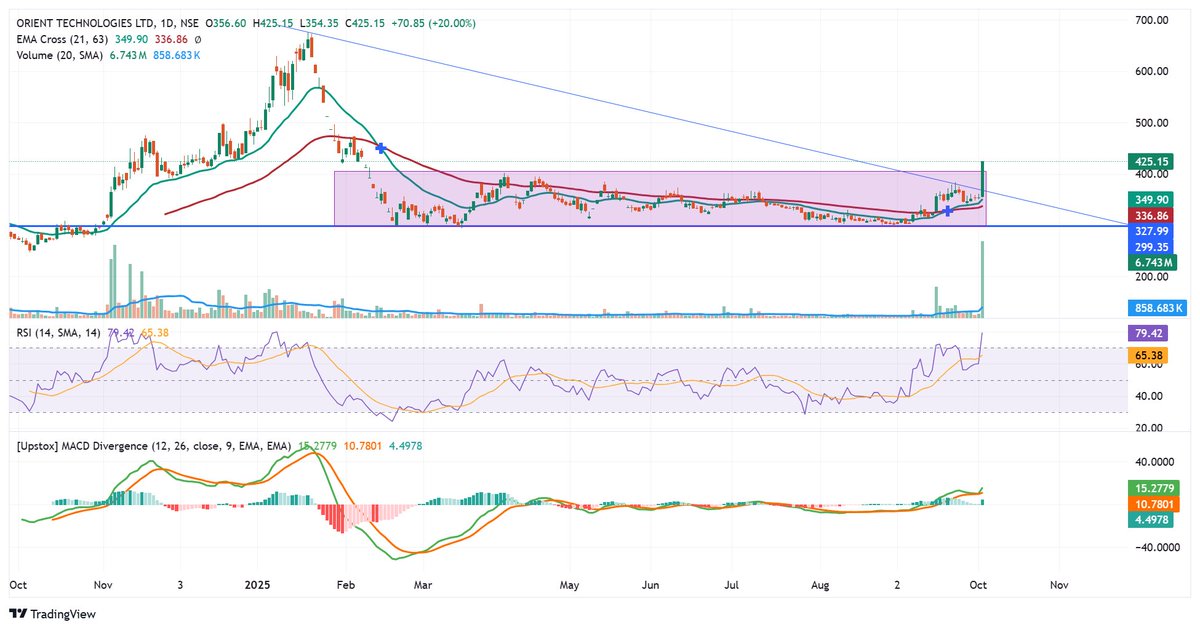
Task: Click the tallest volume bar at far right
Action: 984,279
